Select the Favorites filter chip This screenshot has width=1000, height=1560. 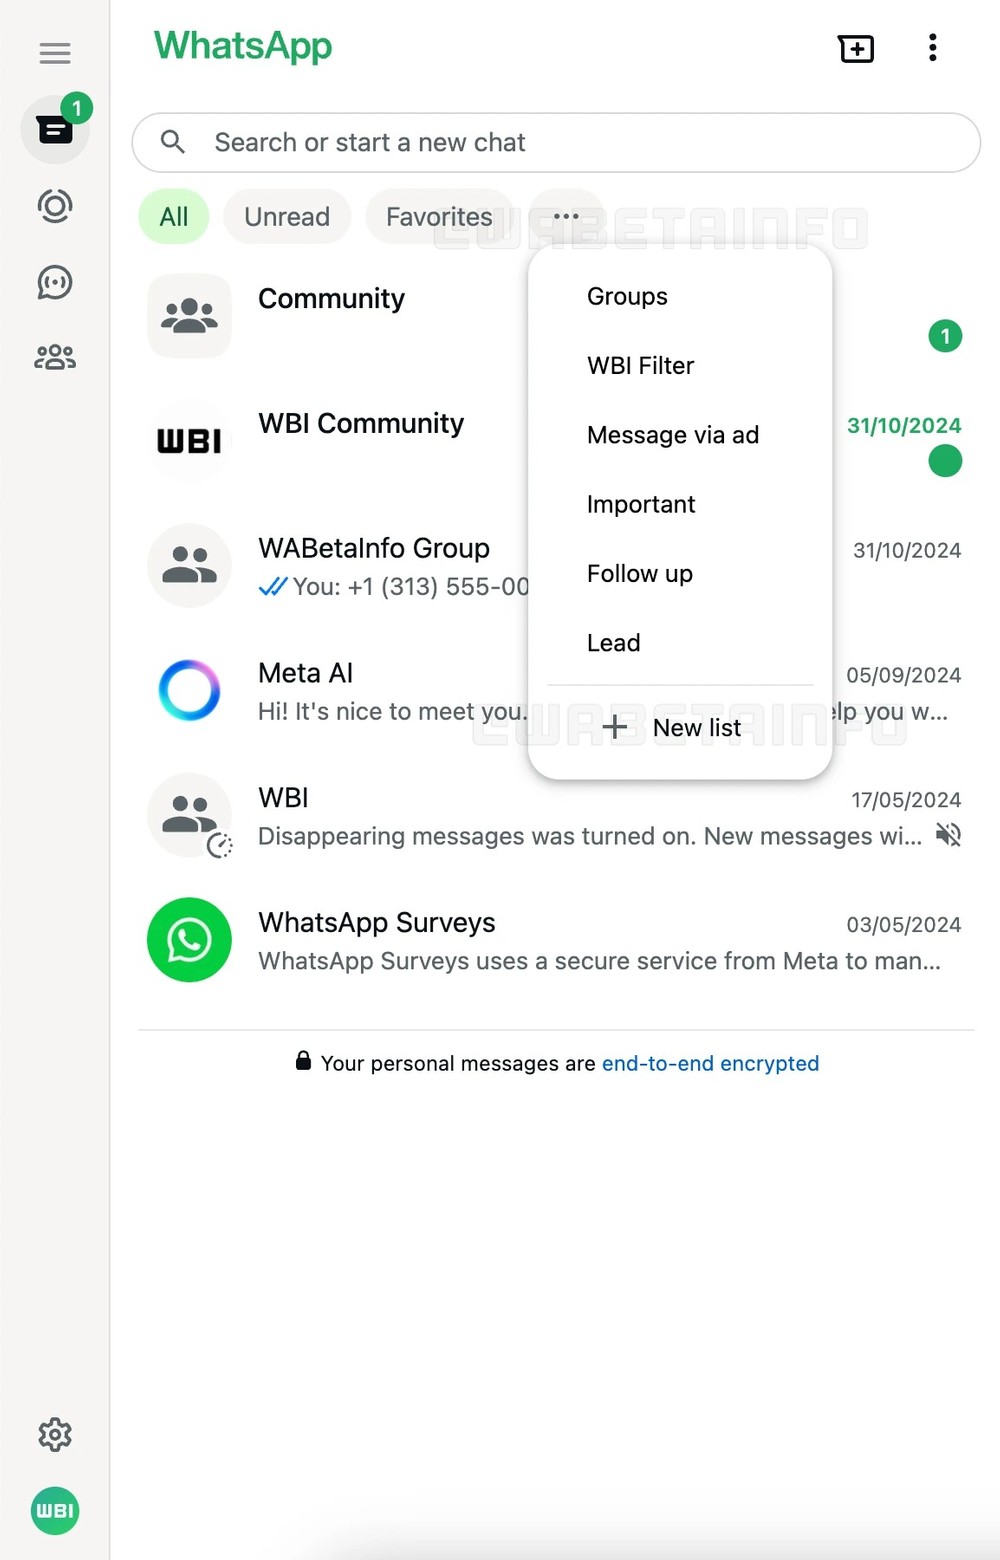439,217
